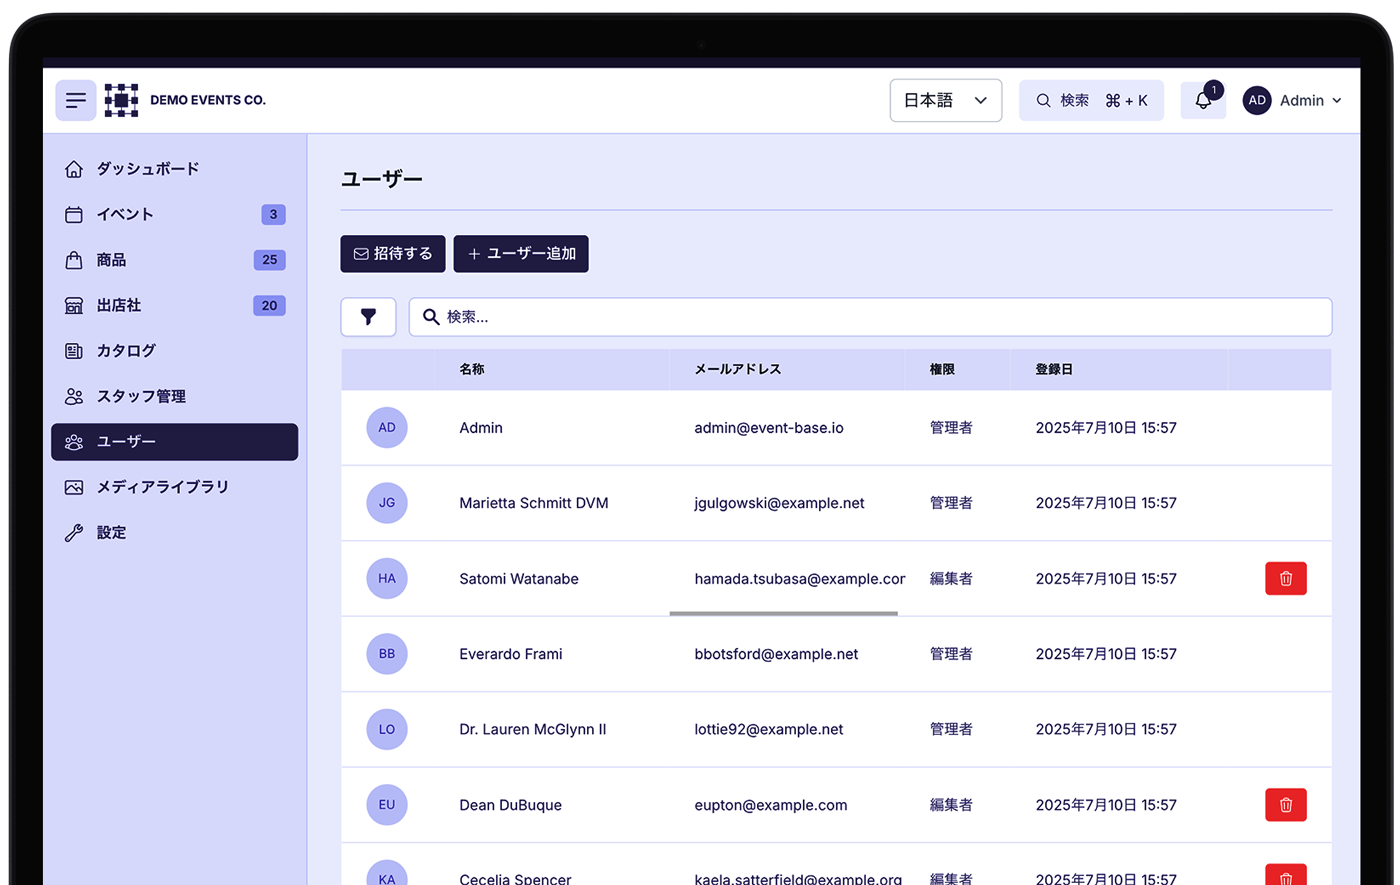Click the 管理者 role in Everardo Frami row
Image resolution: width=1400 pixels, height=885 pixels.
pyautogui.click(x=951, y=654)
